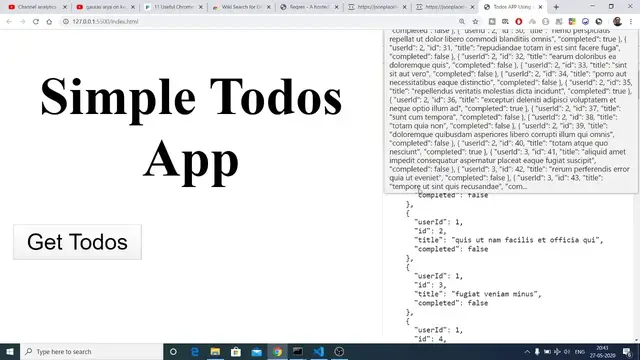This screenshot has width=640, height=360.
Task: Open the terminal app on taskbar
Action: 298,351
